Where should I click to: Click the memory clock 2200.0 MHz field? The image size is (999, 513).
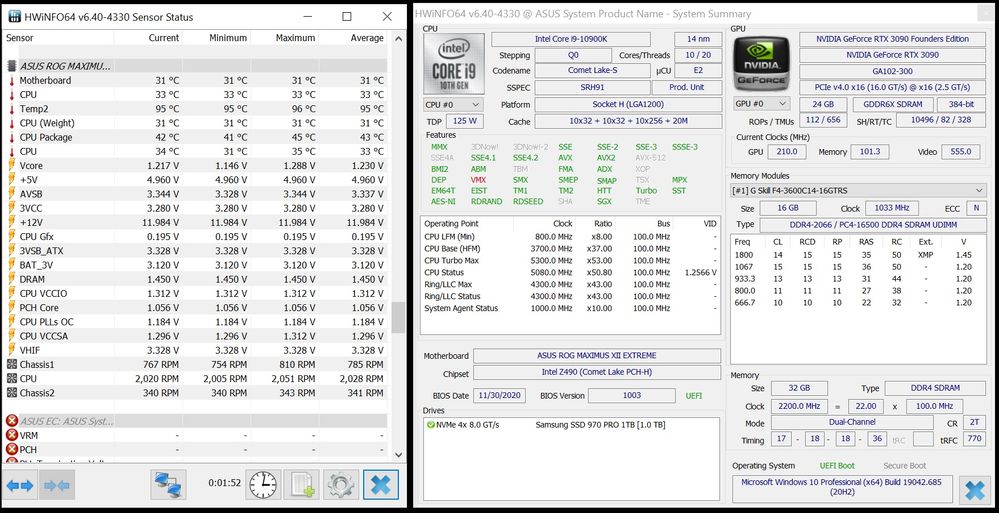pyautogui.click(x=799, y=406)
